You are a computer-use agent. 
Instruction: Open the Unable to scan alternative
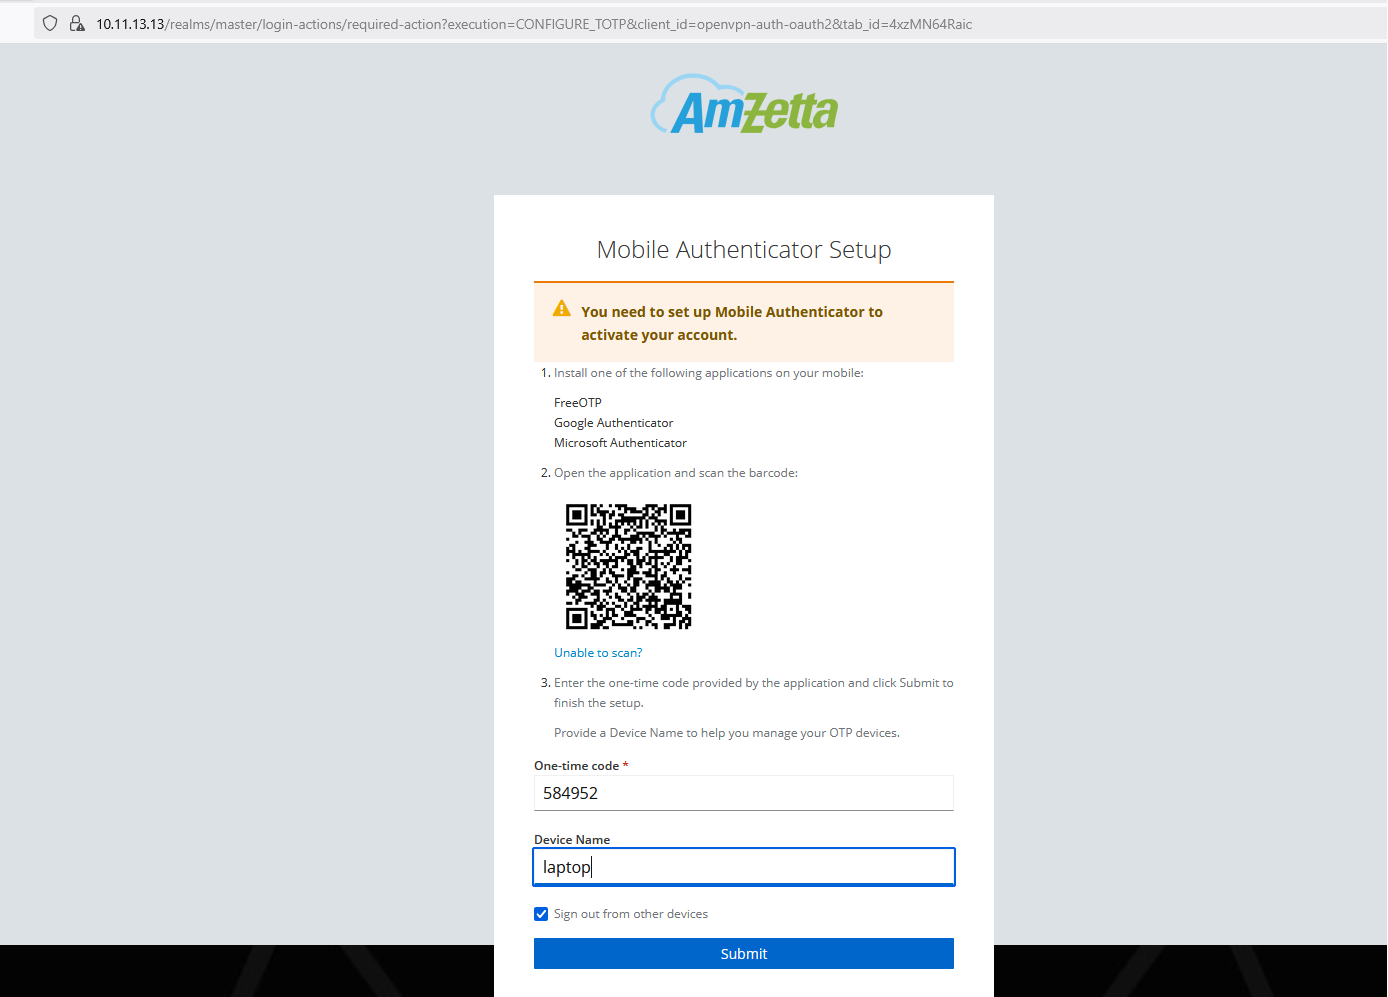598,652
